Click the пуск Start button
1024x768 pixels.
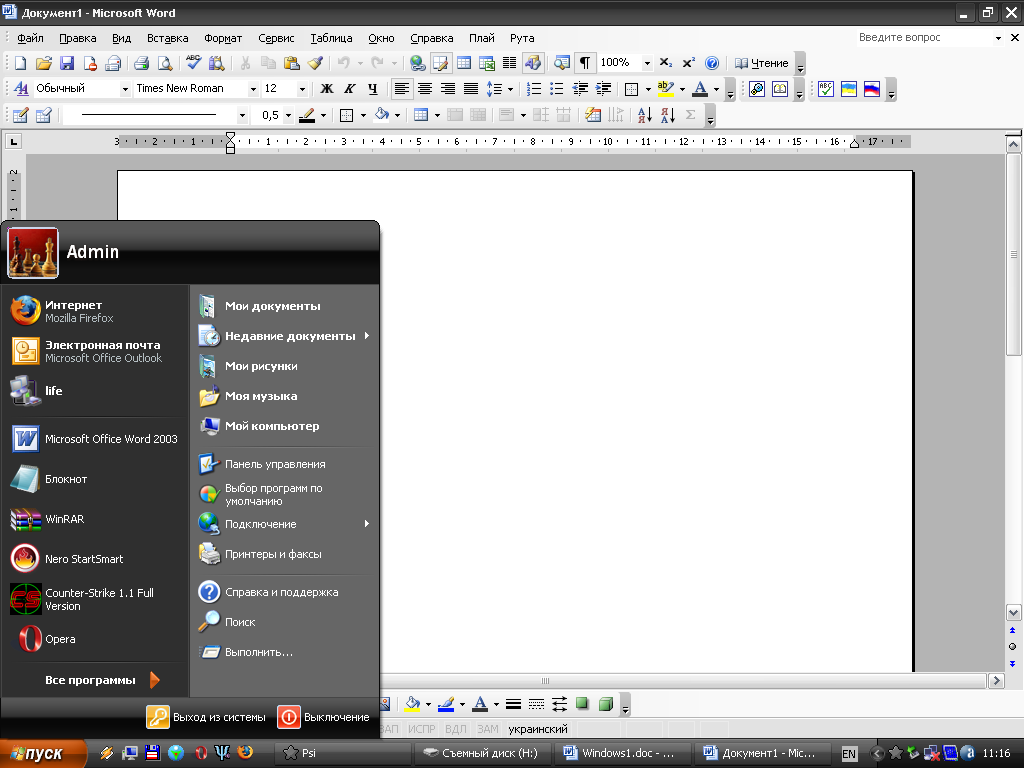coord(43,754)
